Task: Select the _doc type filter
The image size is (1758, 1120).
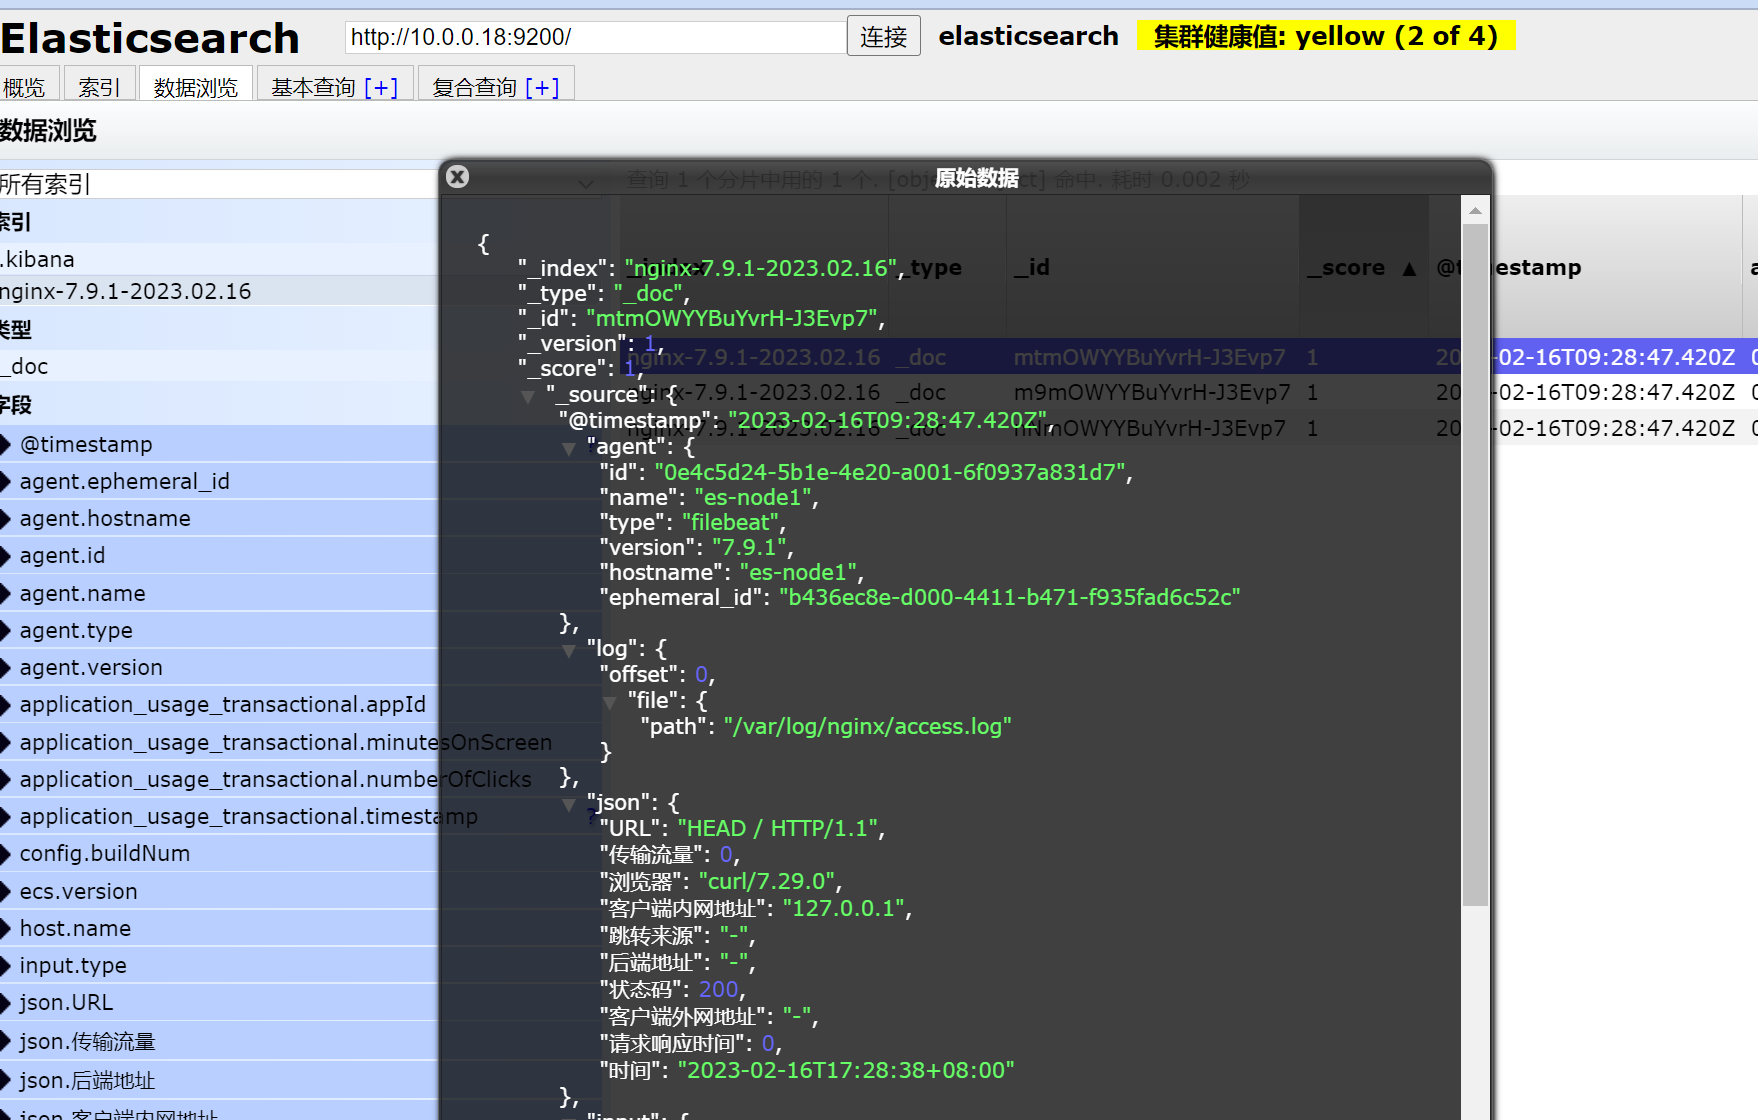Action: click(x=28, y=366)
